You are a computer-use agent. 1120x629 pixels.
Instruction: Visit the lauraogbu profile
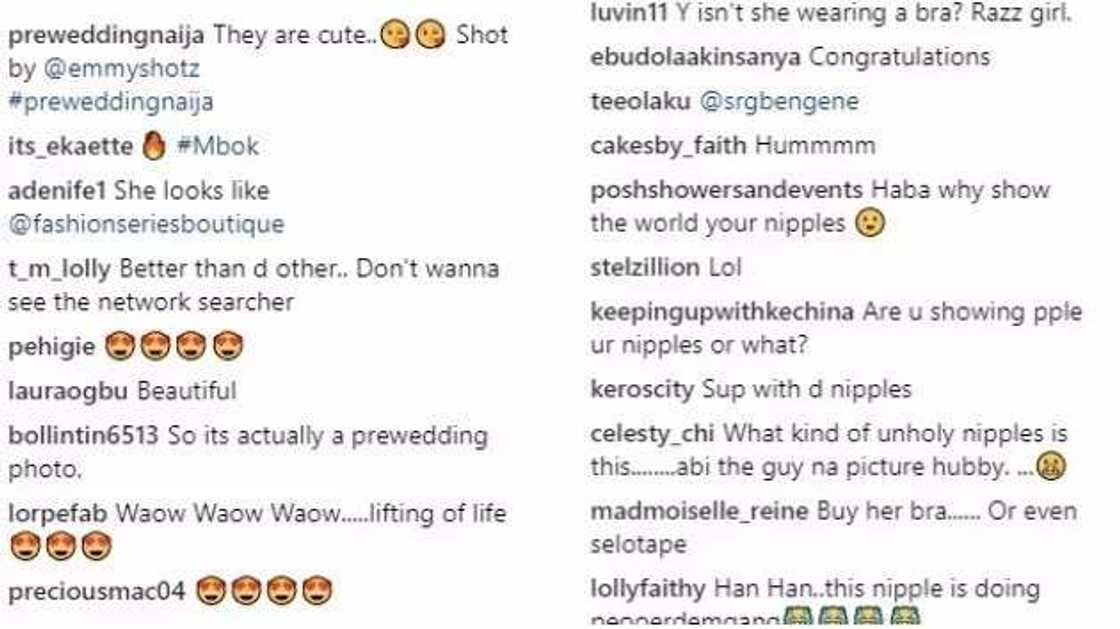click(x=68, y=391)
